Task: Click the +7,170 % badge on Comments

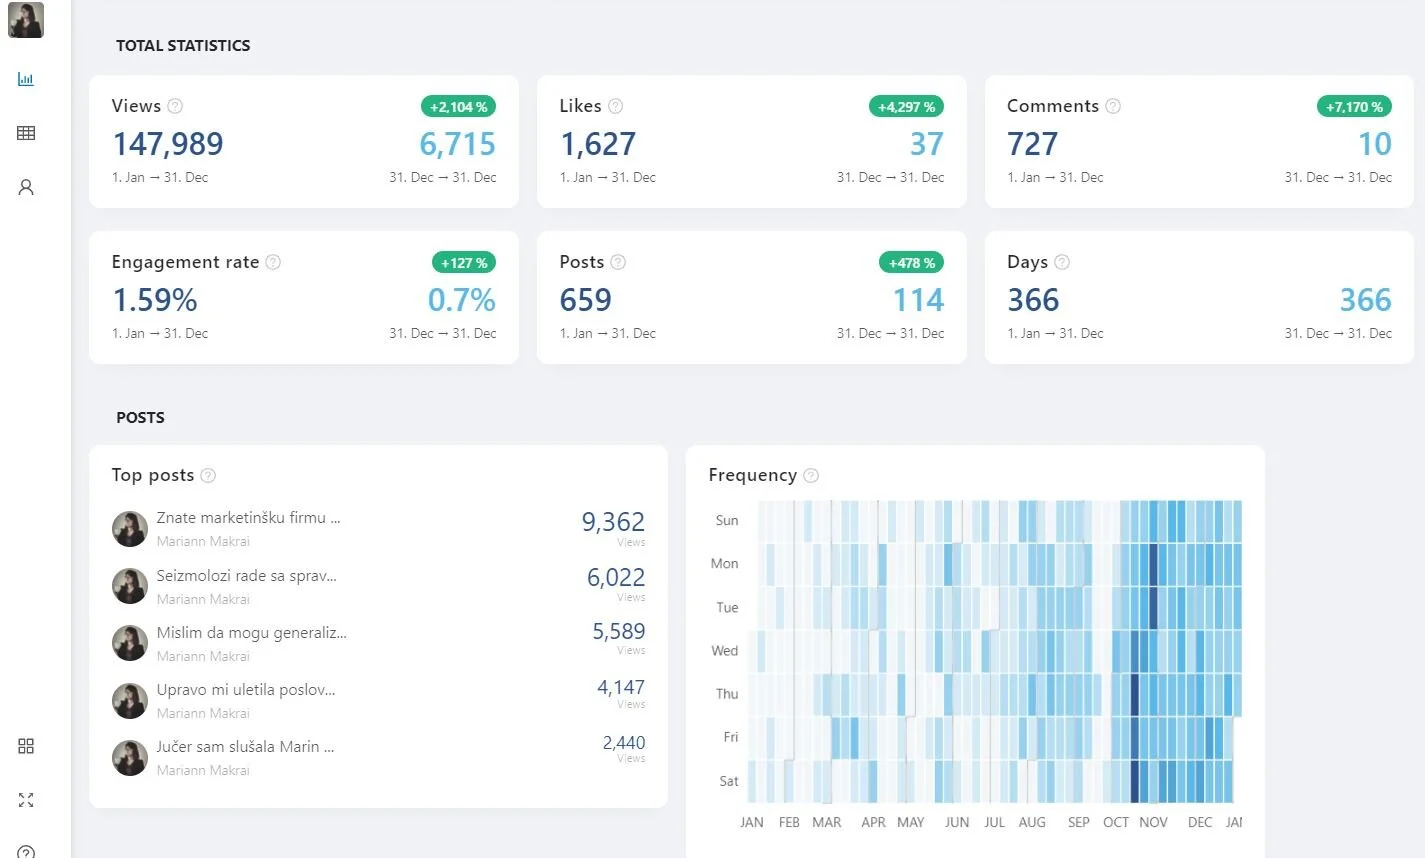Action: tap(1354, 107)
